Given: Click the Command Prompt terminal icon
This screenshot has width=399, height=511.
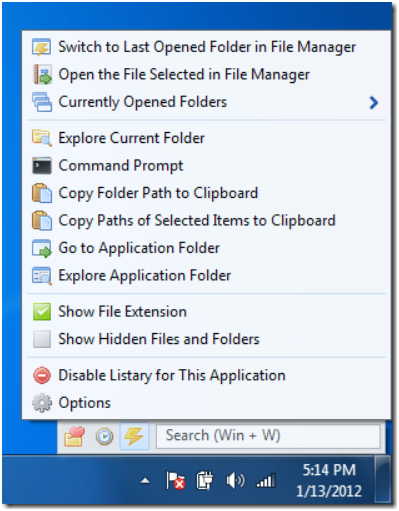Looking at the screenshot, I should 42,166.
